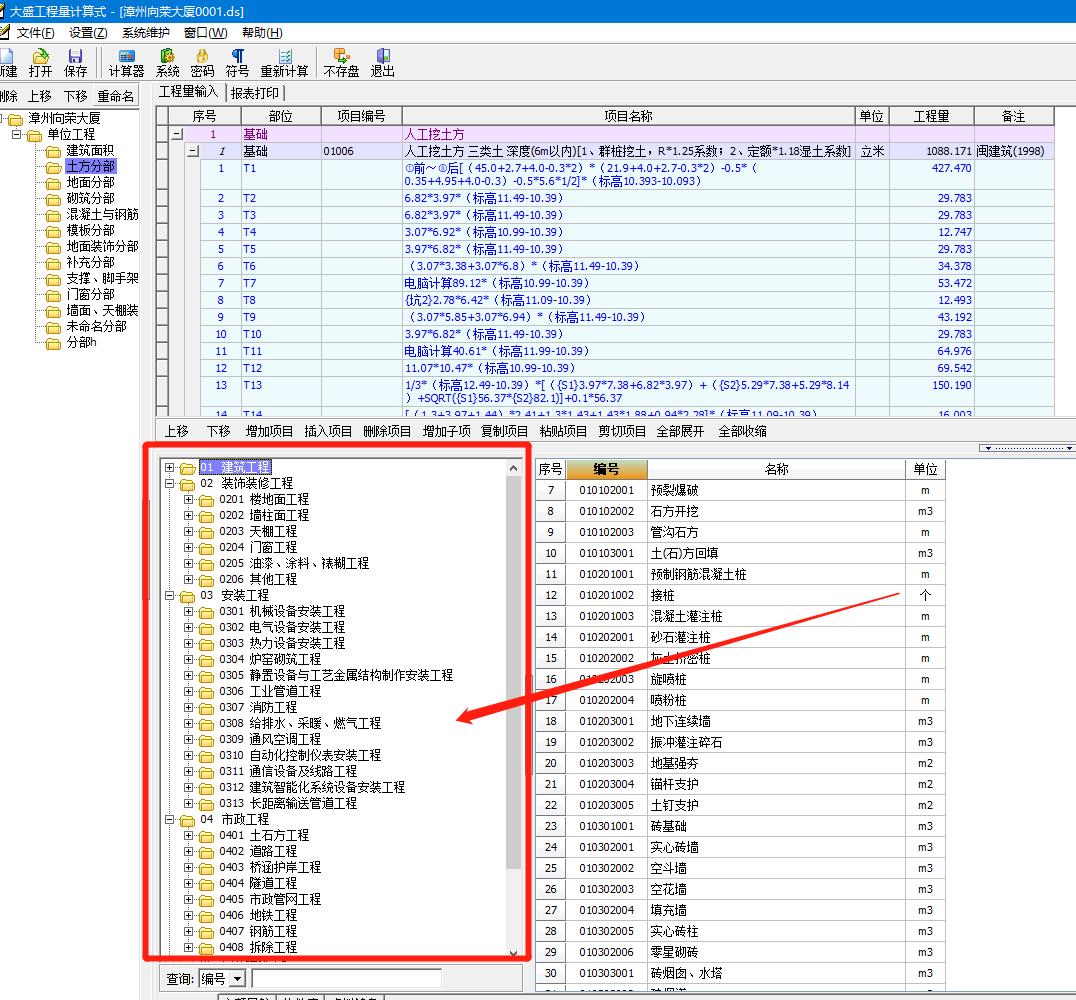This screenshot has height=1000, width=1076.
Task: Click the 不存盘 toolbar icon
Action: click(341, 62)
